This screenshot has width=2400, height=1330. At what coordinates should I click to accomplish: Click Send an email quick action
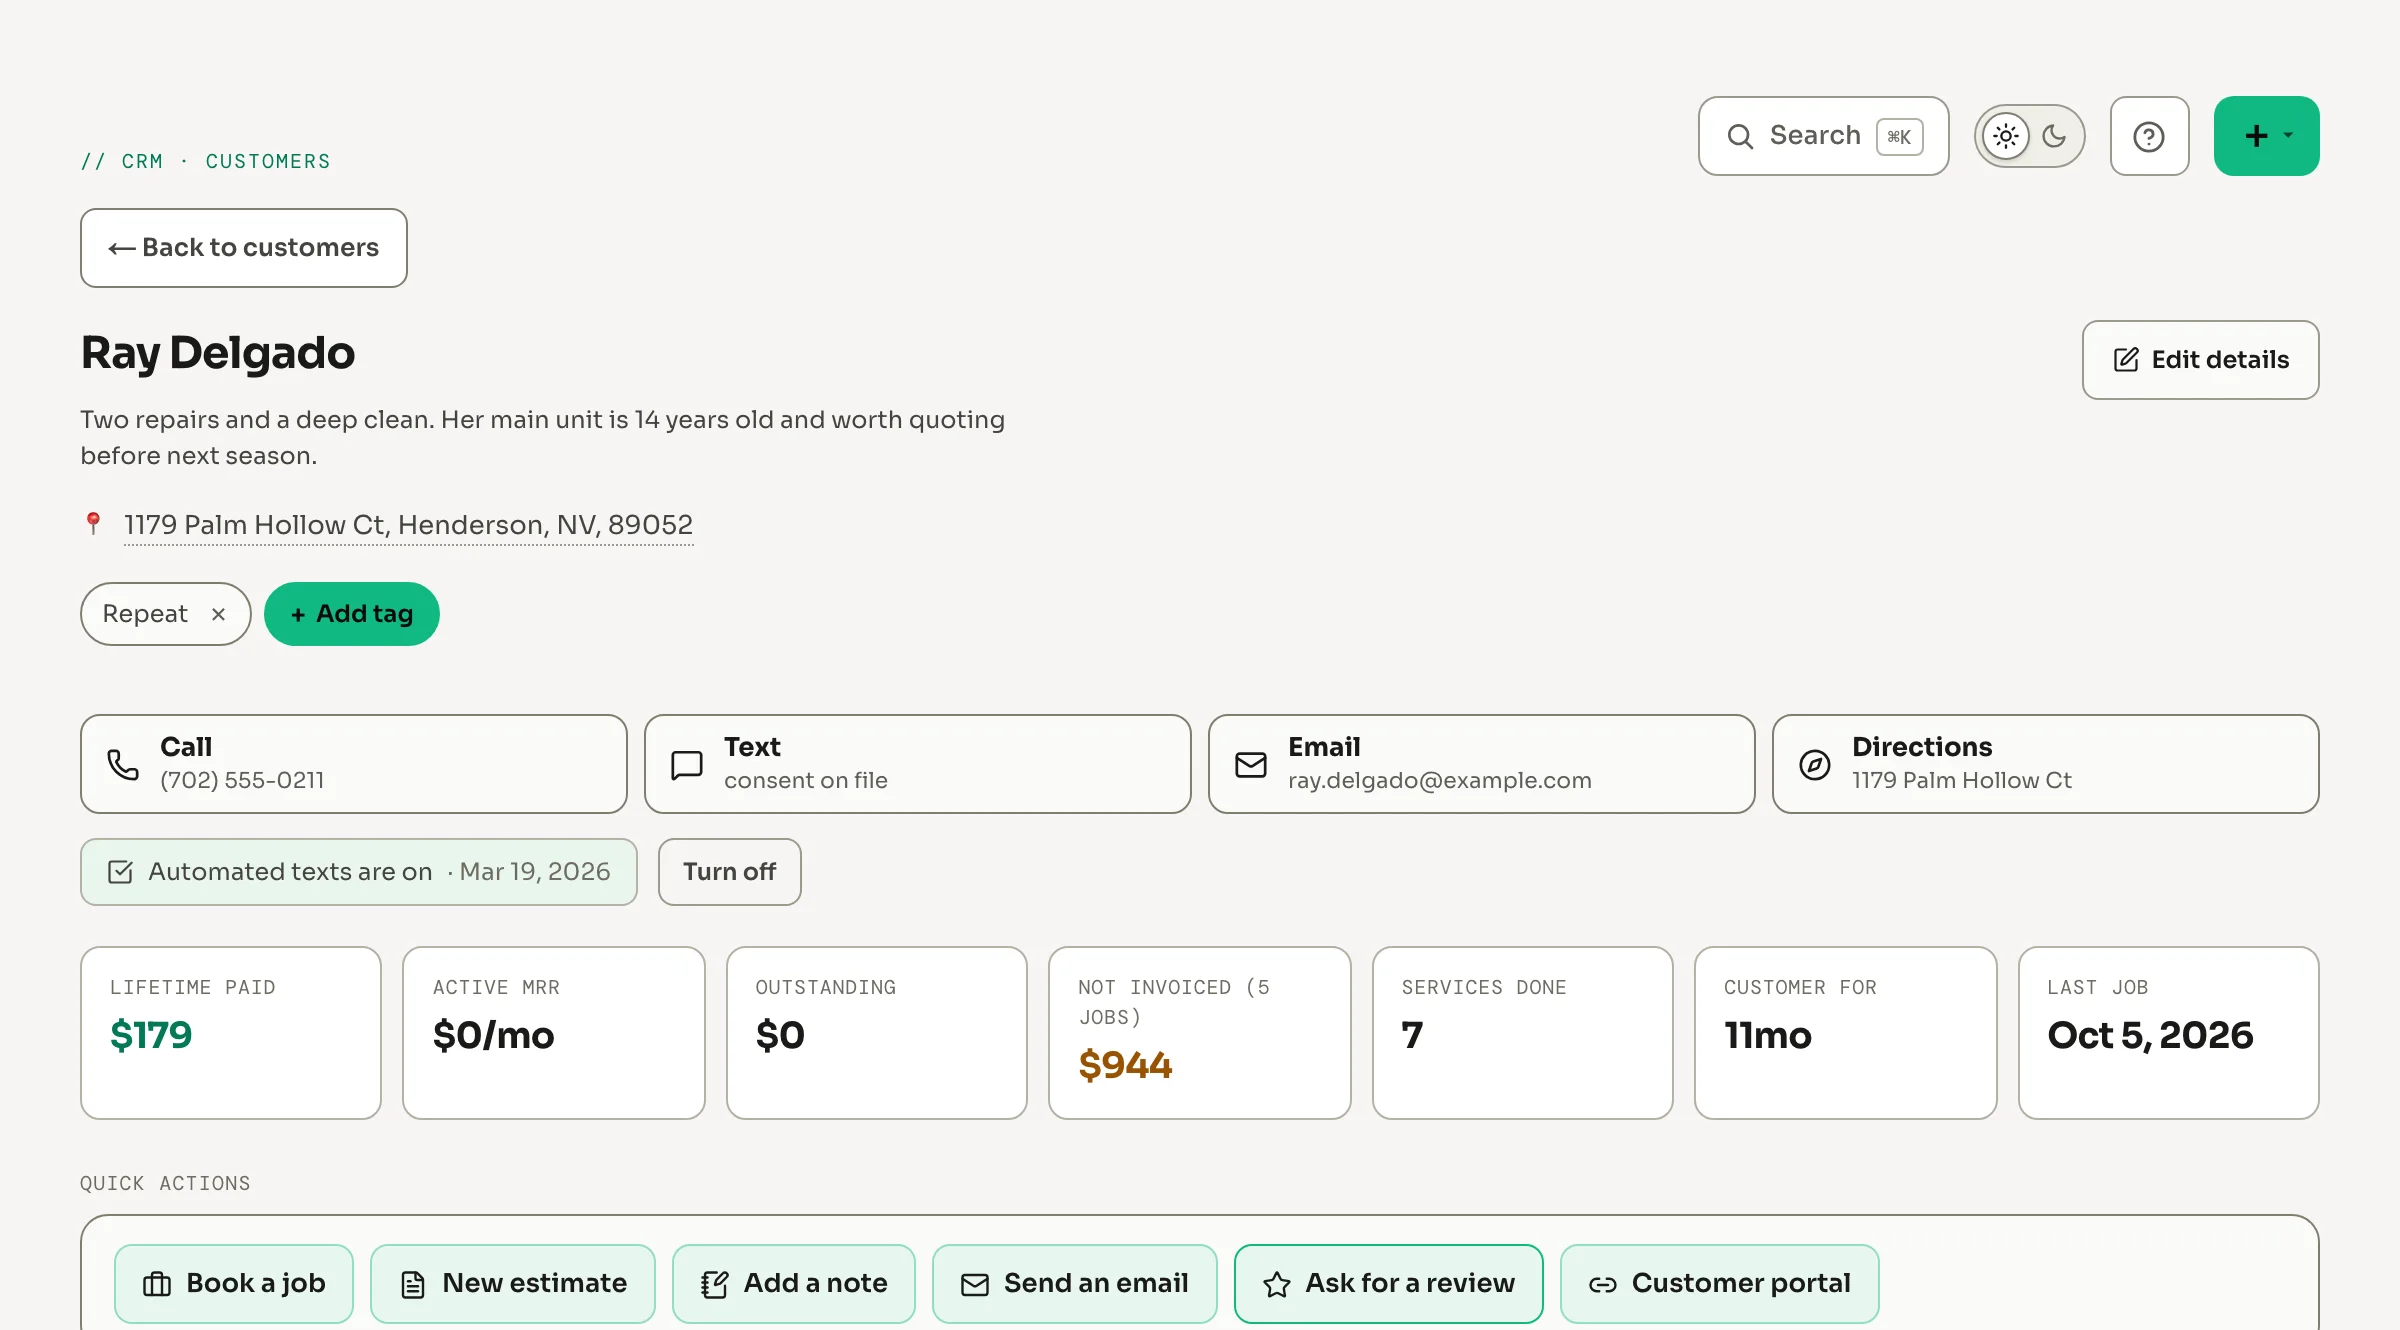click(1075, 1284)
